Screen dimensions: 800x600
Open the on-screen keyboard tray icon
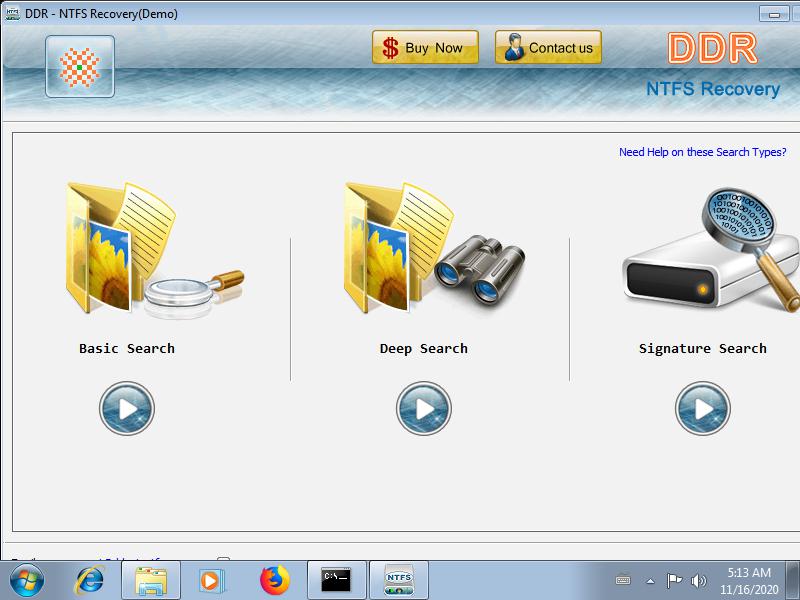click(x=623, y=580)
